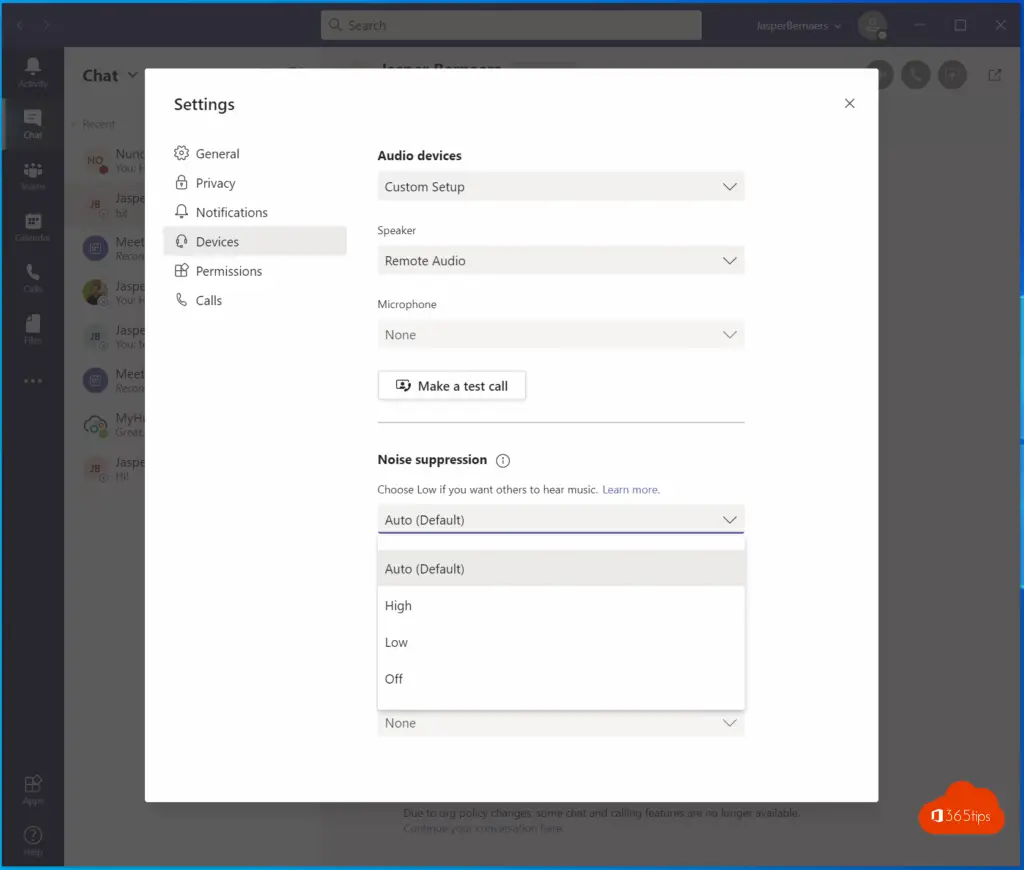Click the Devices headset icon

point(181,241)
